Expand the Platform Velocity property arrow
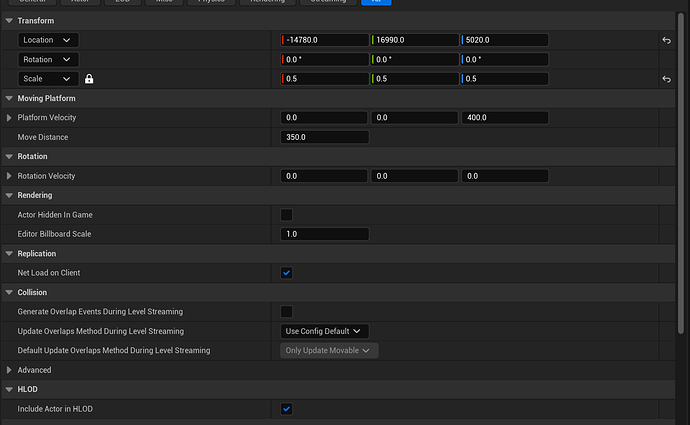The width and height of the screenshot is (690, 425). click(x=10, y=118)
